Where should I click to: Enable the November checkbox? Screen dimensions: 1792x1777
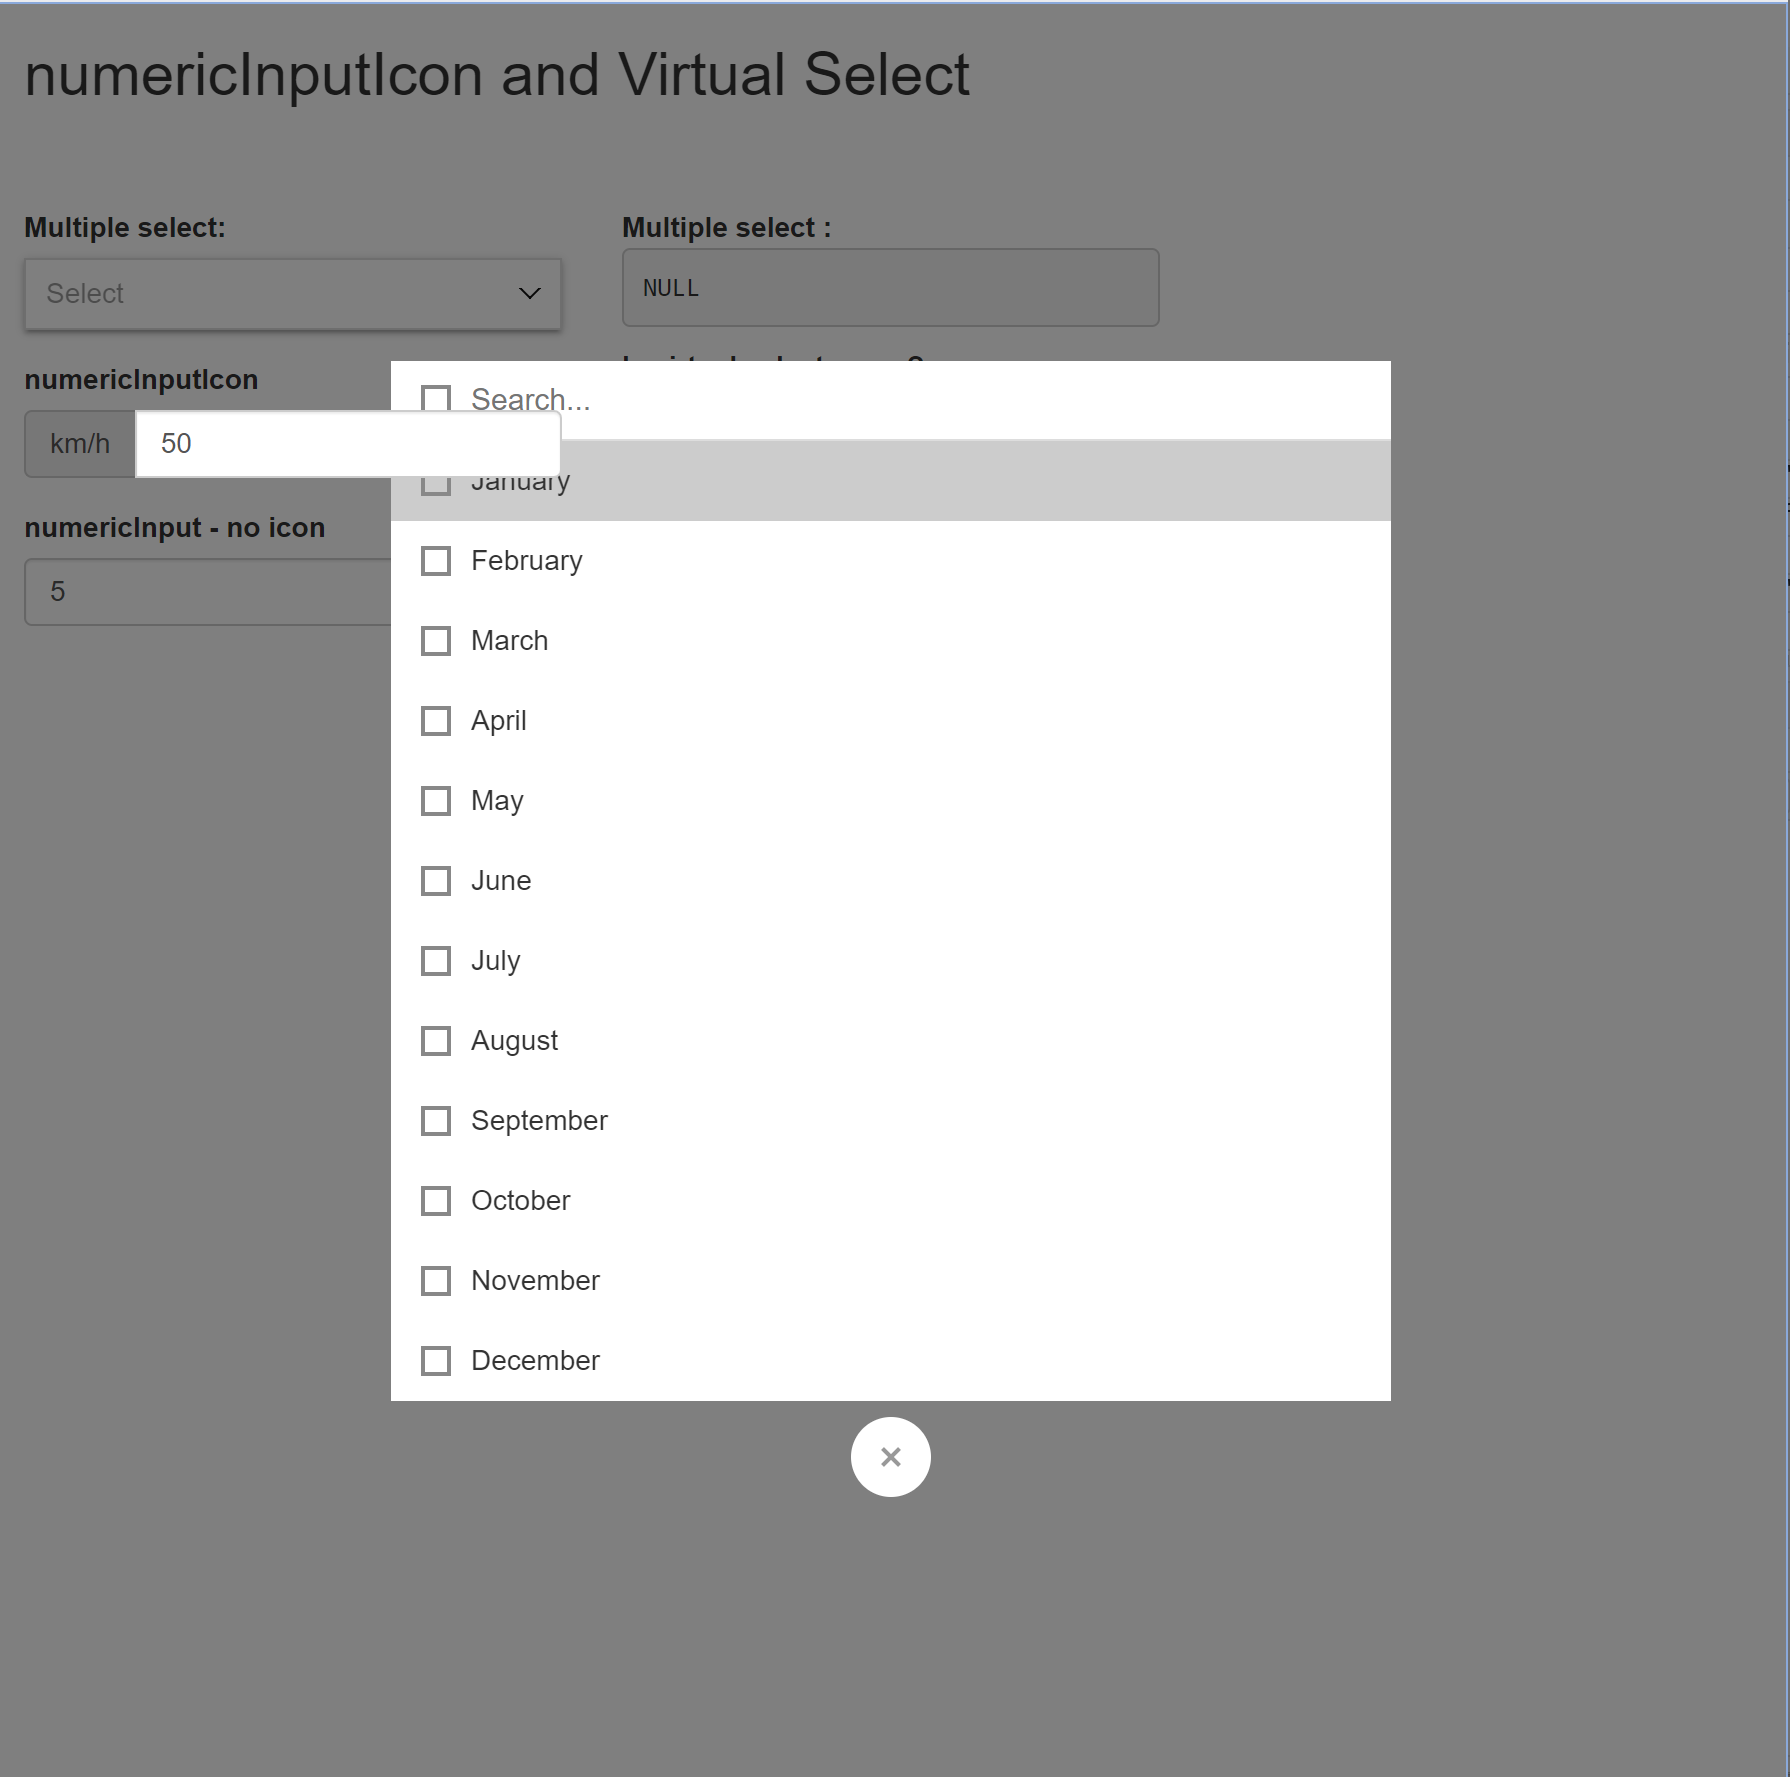(435, 1280)
